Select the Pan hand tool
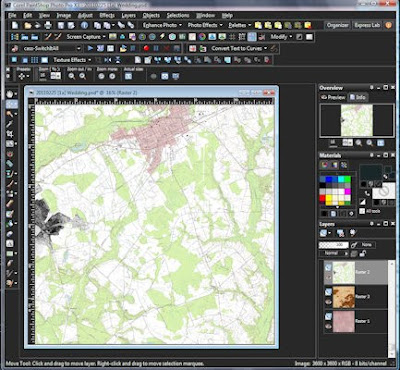 pyautogui.click(x=10, y=94)
